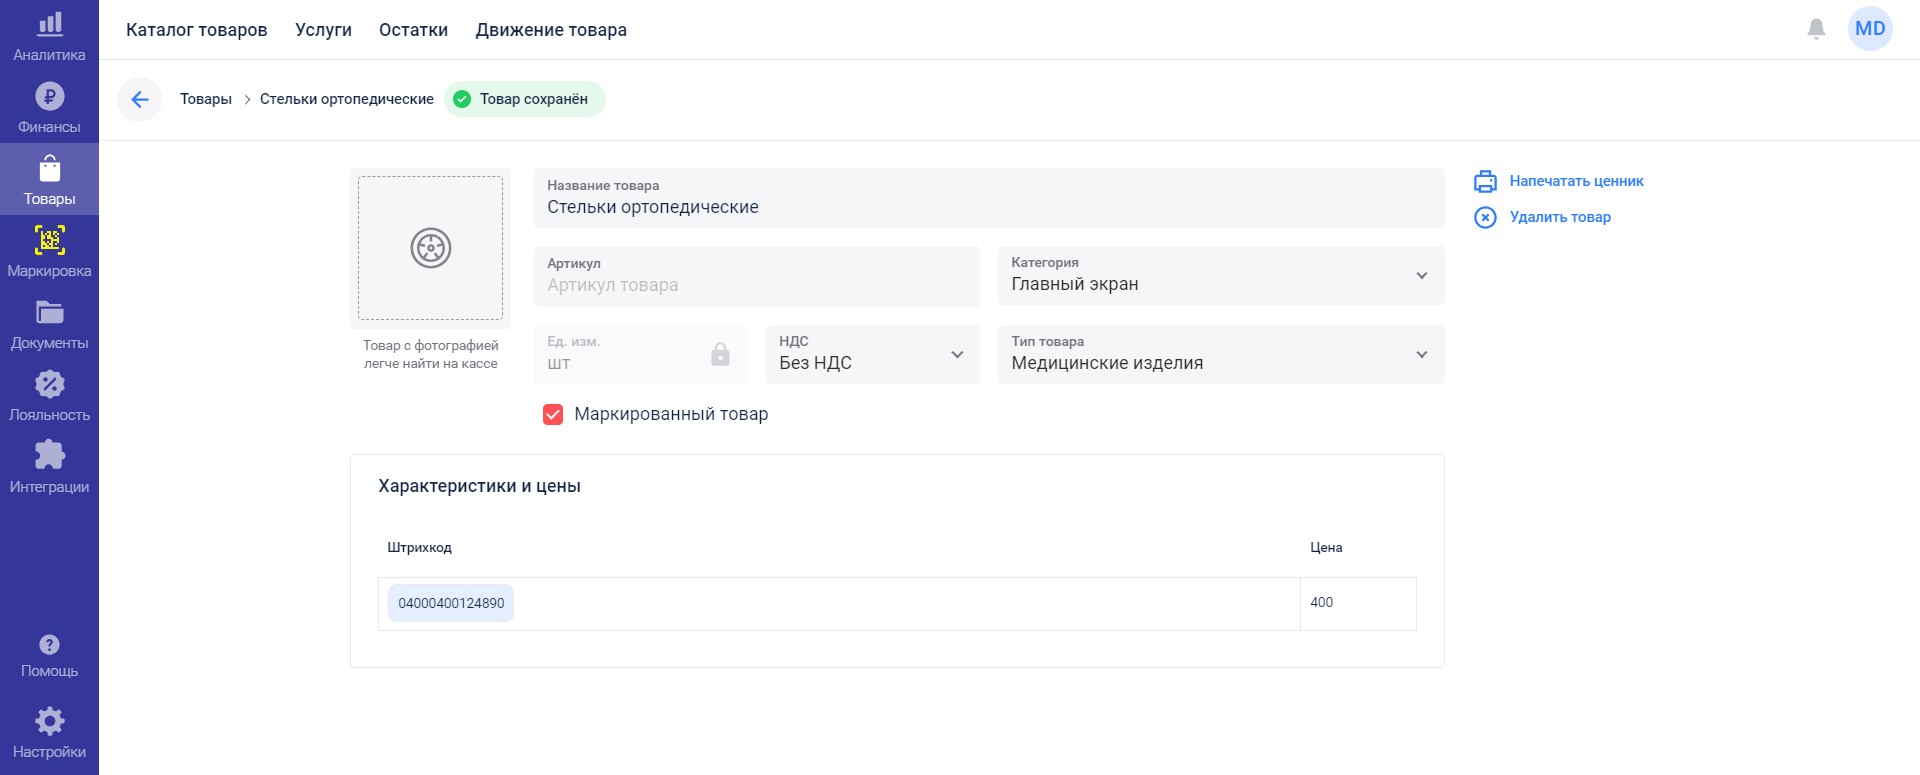
Task: Open the Аналитика section in sidebar
Action: pyautogui.click(x=49, y=36)
